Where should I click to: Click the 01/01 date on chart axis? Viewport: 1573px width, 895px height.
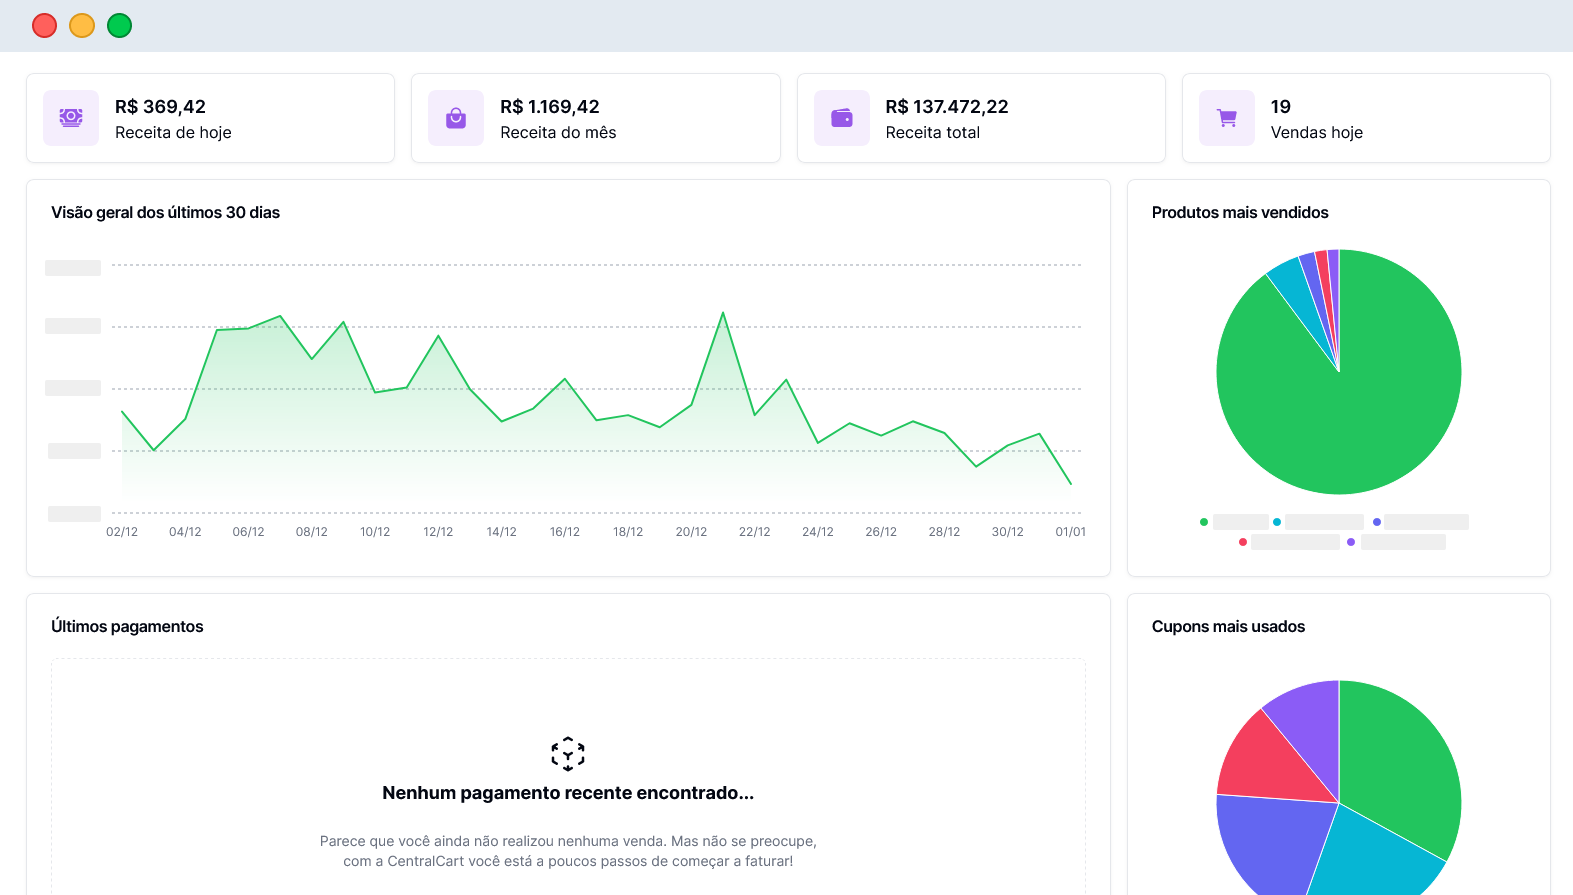click(x=1071, y=532)
